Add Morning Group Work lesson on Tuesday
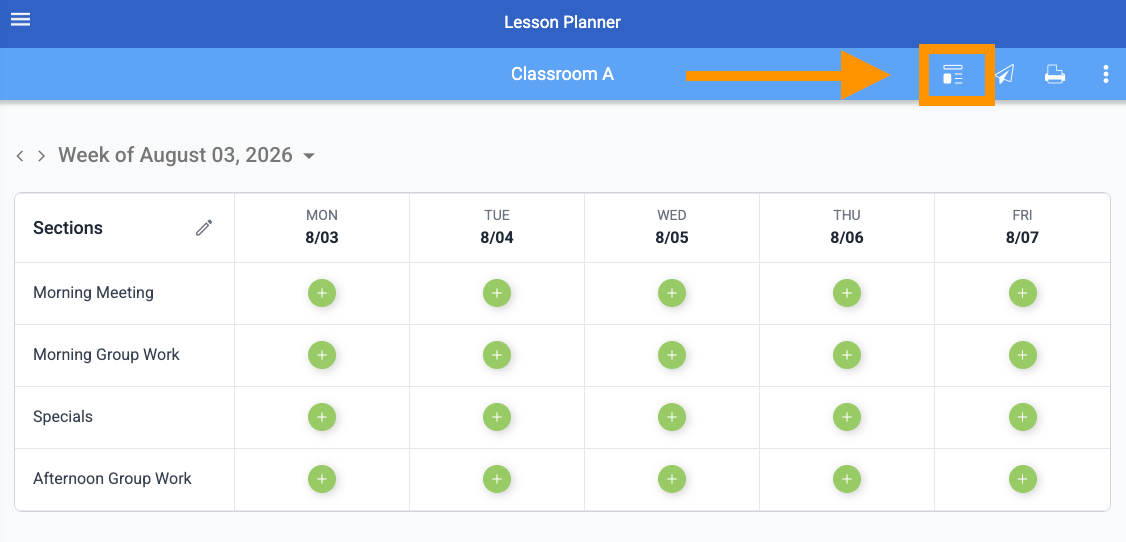This screenshot has width=1126, height=542. click(x=497, y=355)
